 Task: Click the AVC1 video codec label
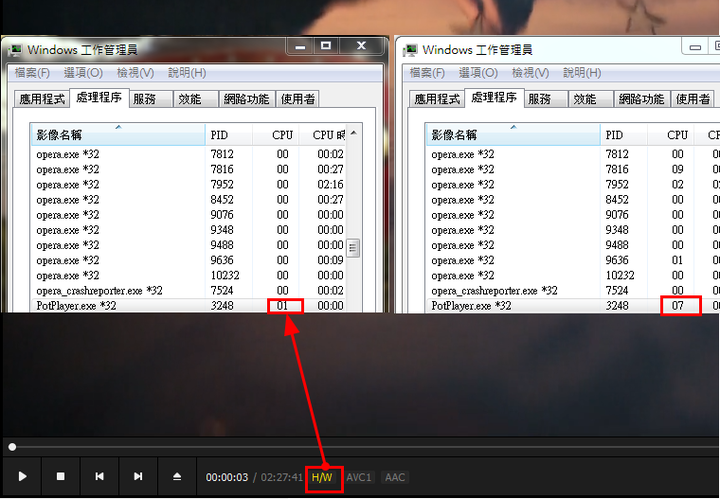[359, 477]
